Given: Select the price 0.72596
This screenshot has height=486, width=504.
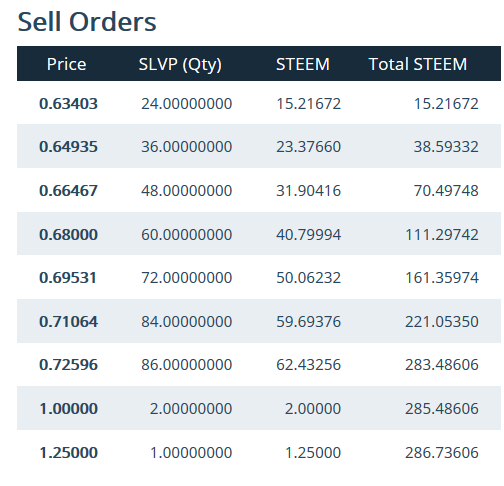Looking at the screenshot, I should tap(68, 365).
